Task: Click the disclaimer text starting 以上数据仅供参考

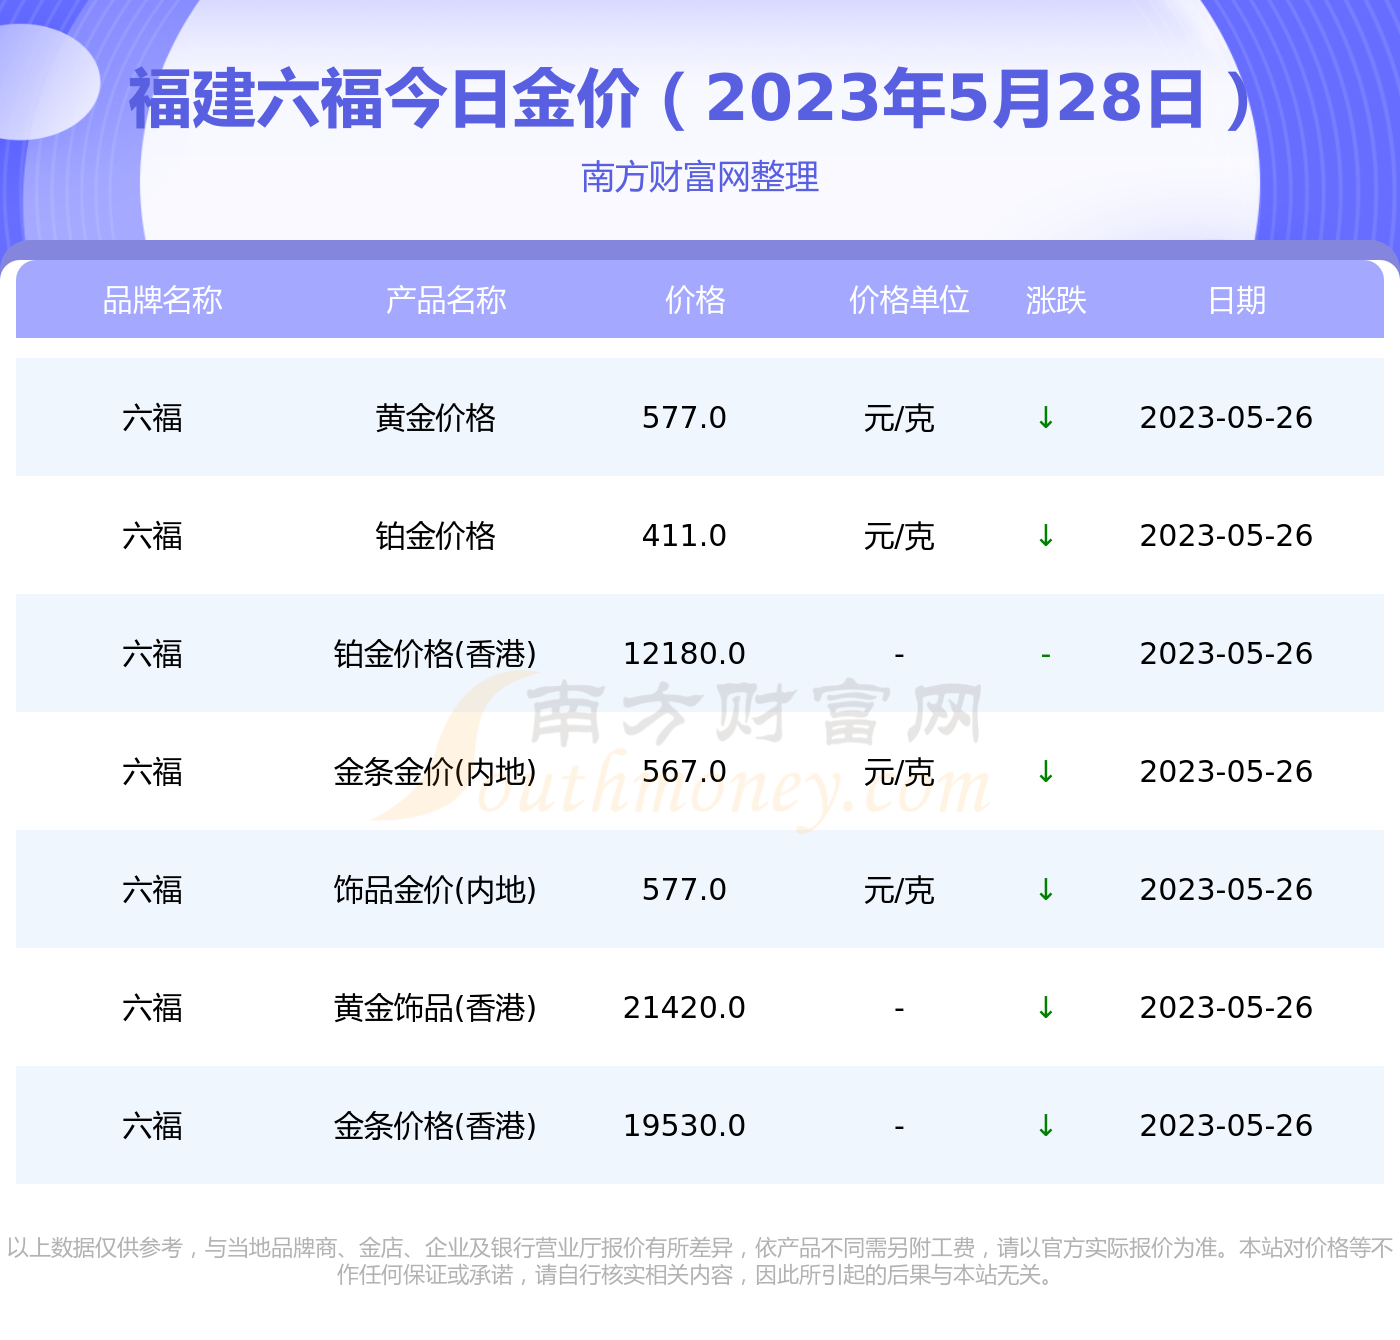Action: [700, 1261]
